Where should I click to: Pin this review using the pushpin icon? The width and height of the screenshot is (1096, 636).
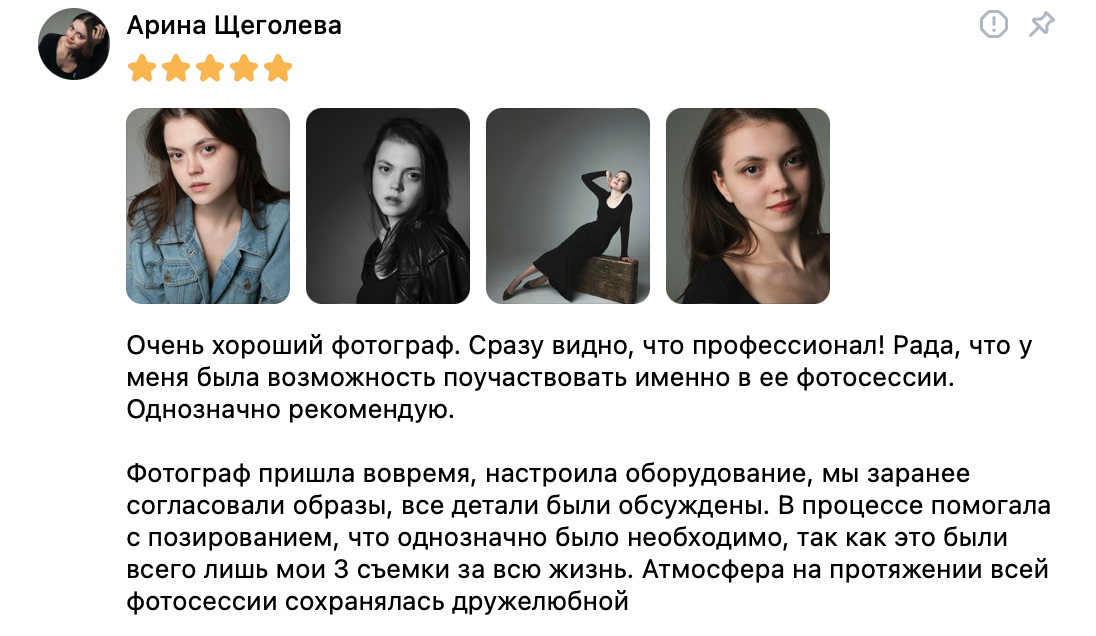[x=1041, y=24]
